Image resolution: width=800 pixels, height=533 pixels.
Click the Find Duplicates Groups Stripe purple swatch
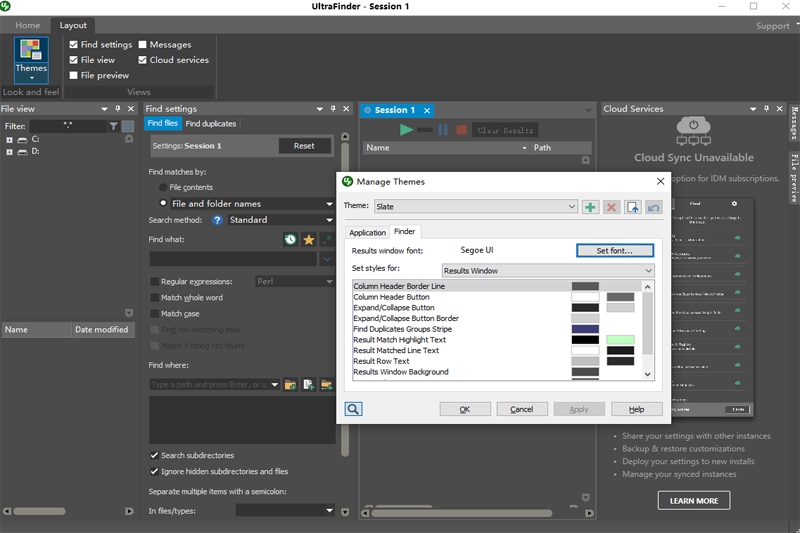585,329
